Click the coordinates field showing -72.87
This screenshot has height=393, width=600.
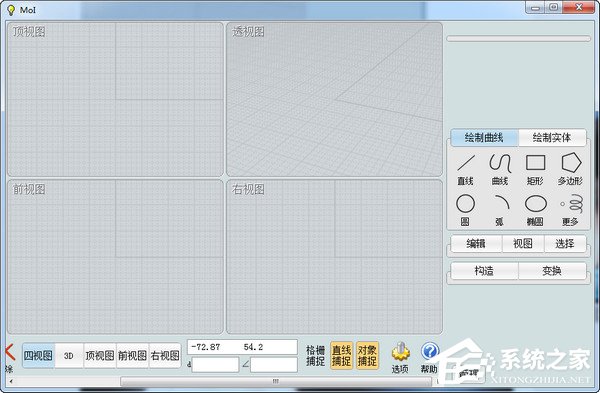click(x=242, y=347)
